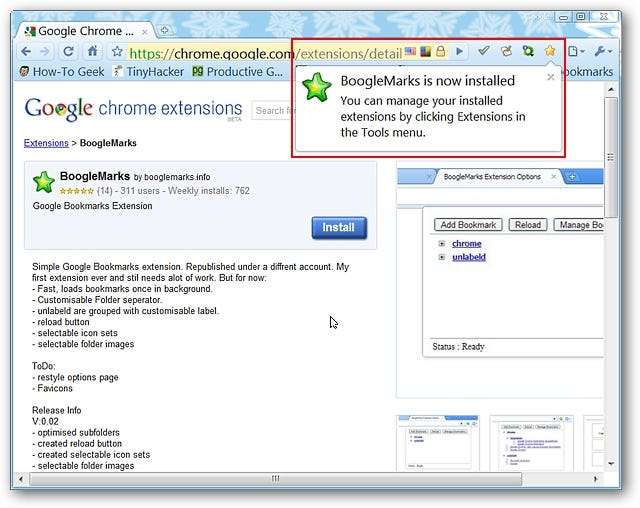Click Add Bookmark in the preview screenshot
Image resolution: width=640 pixels, height=508 pixels.
point(468,225)
